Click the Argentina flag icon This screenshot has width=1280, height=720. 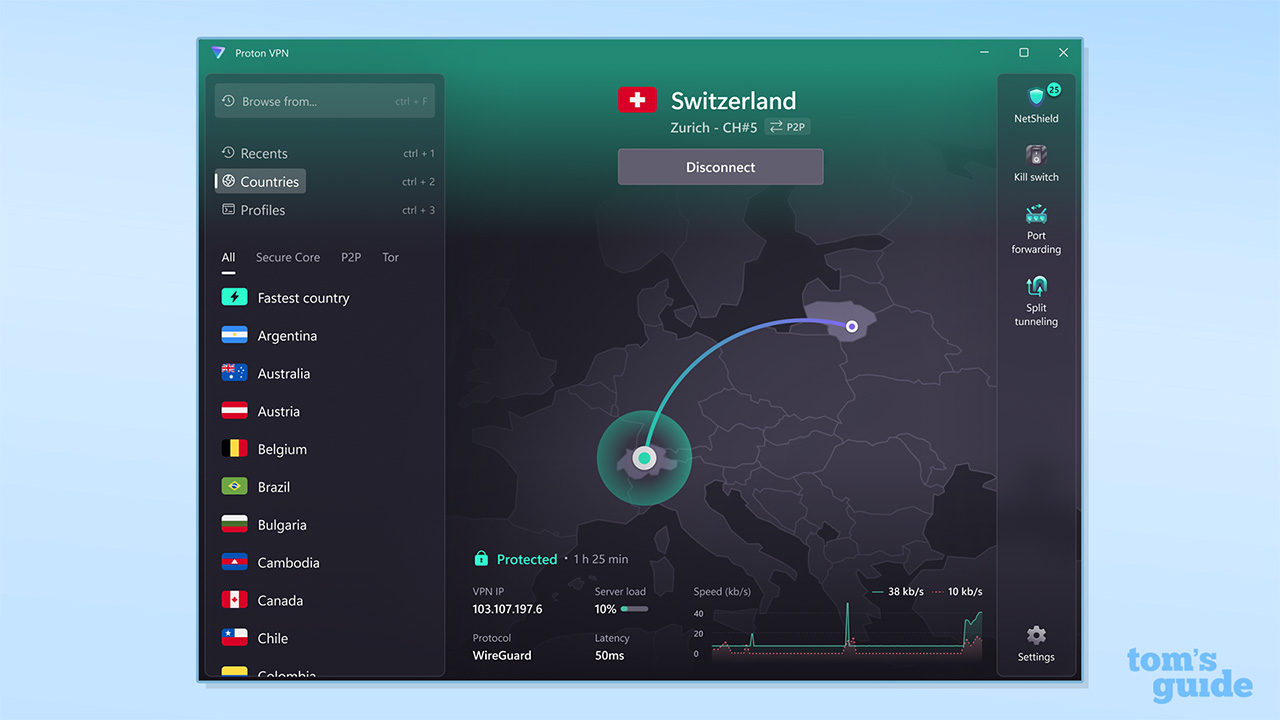pyautogui.click(x=234, y=335)
